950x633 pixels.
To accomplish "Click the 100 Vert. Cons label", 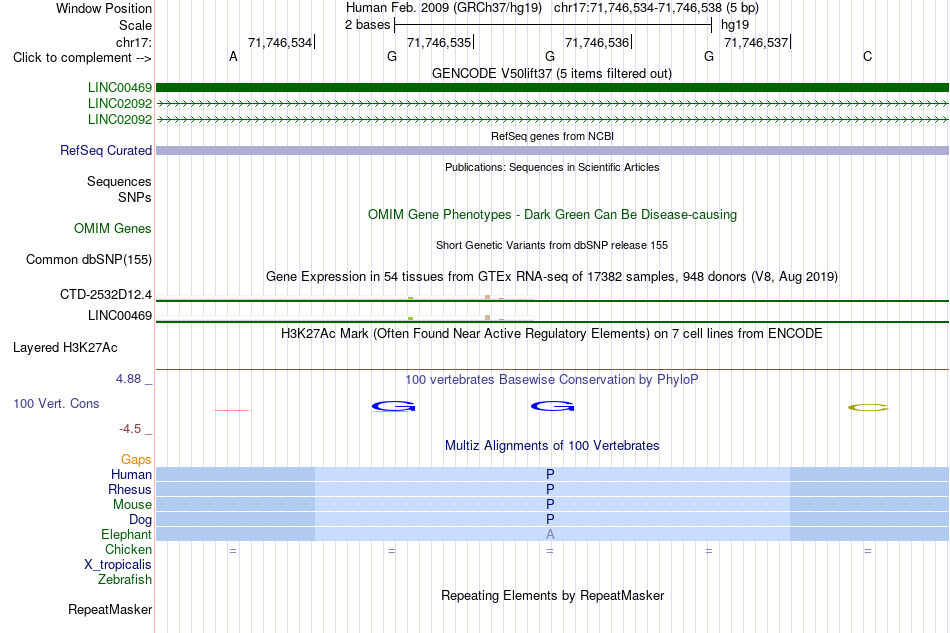I will [x=56, y=403].
